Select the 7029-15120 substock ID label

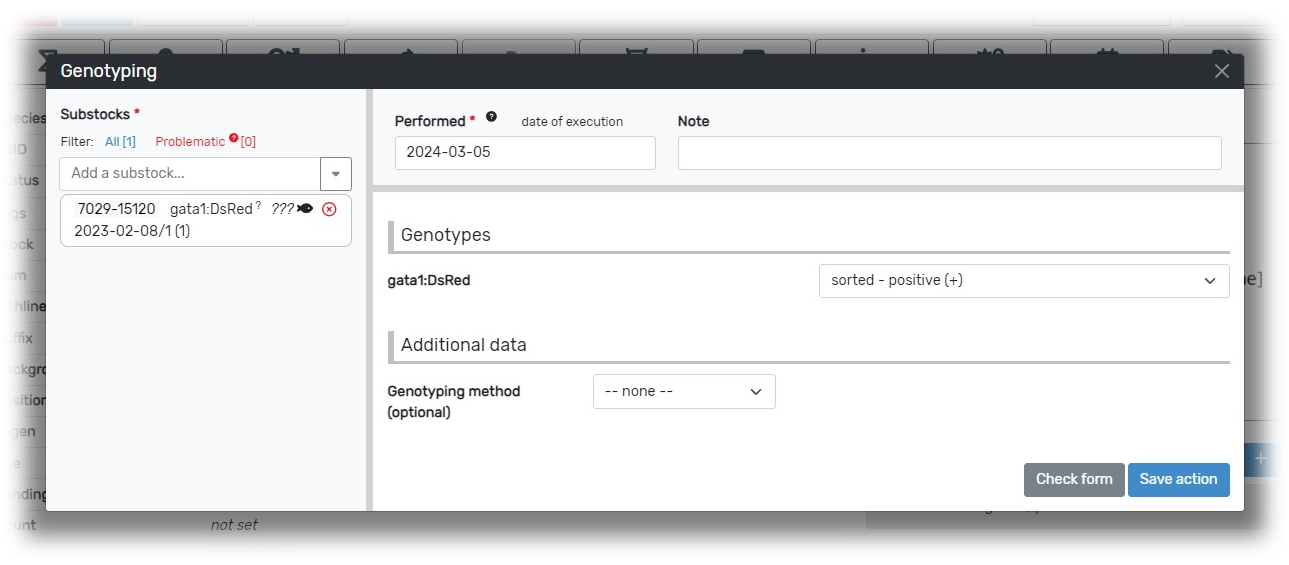116,209
